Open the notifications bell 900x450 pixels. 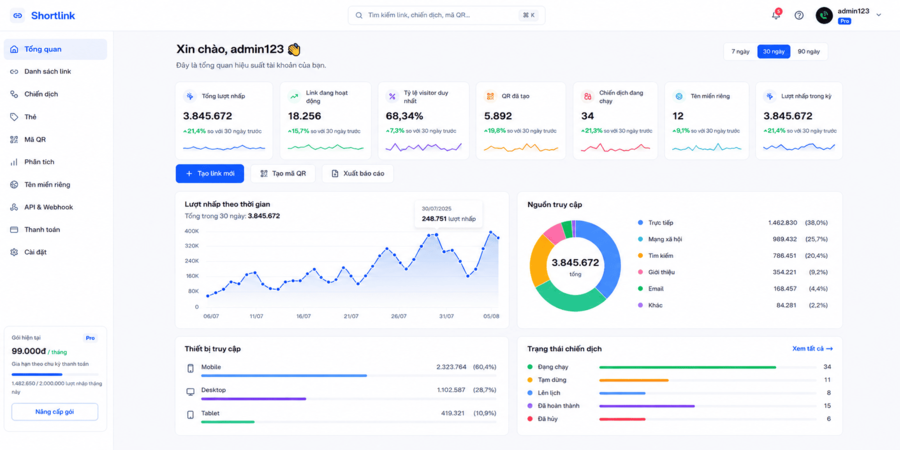click(x=776, y=15)
